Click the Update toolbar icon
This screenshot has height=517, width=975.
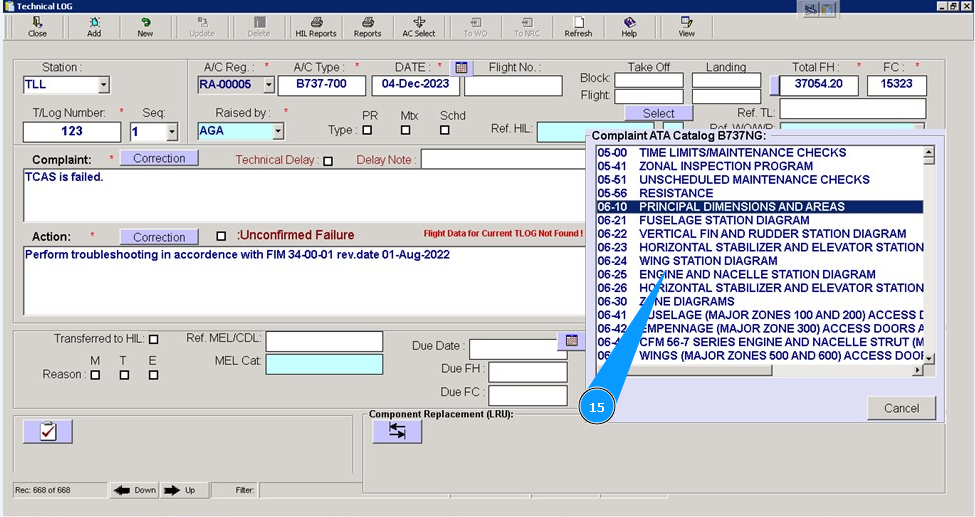click(x=202, y=27)
